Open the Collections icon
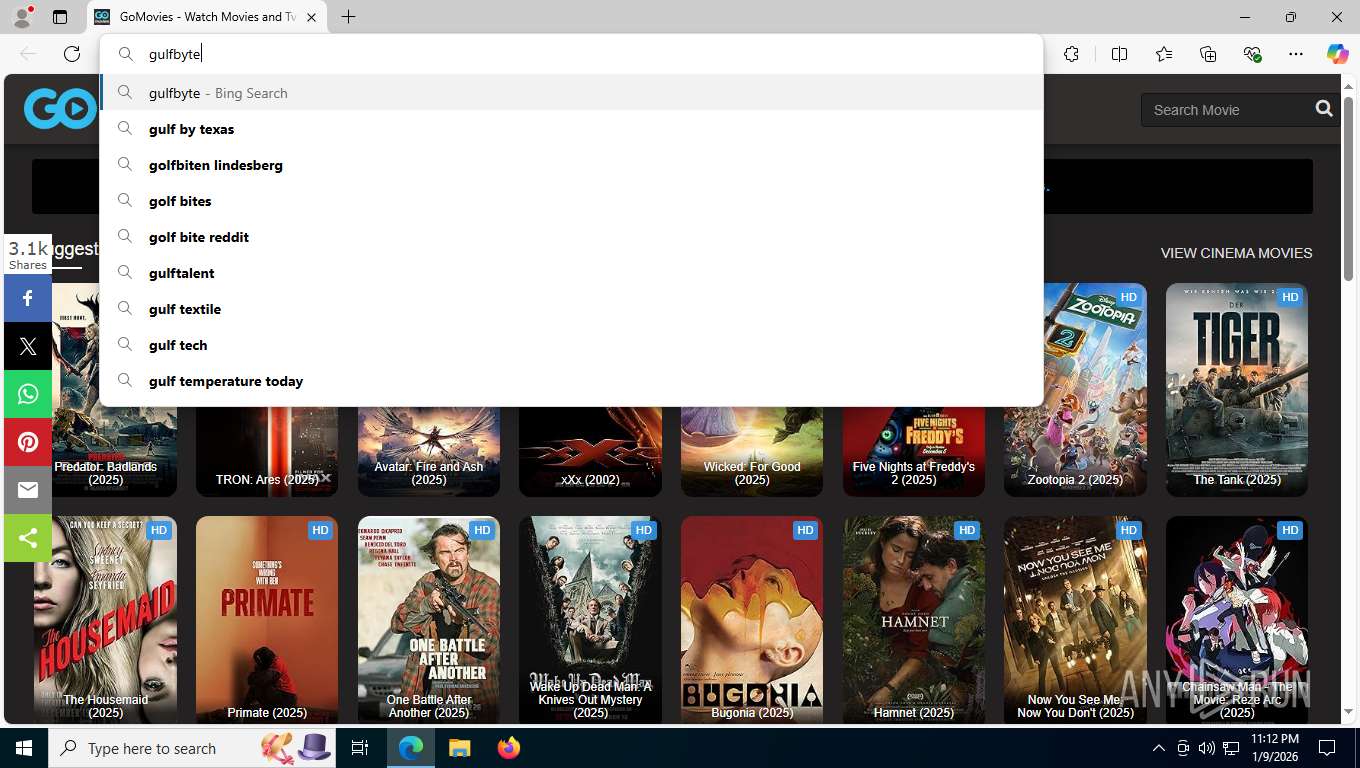1360x768 pixels. coord(1208,54)
